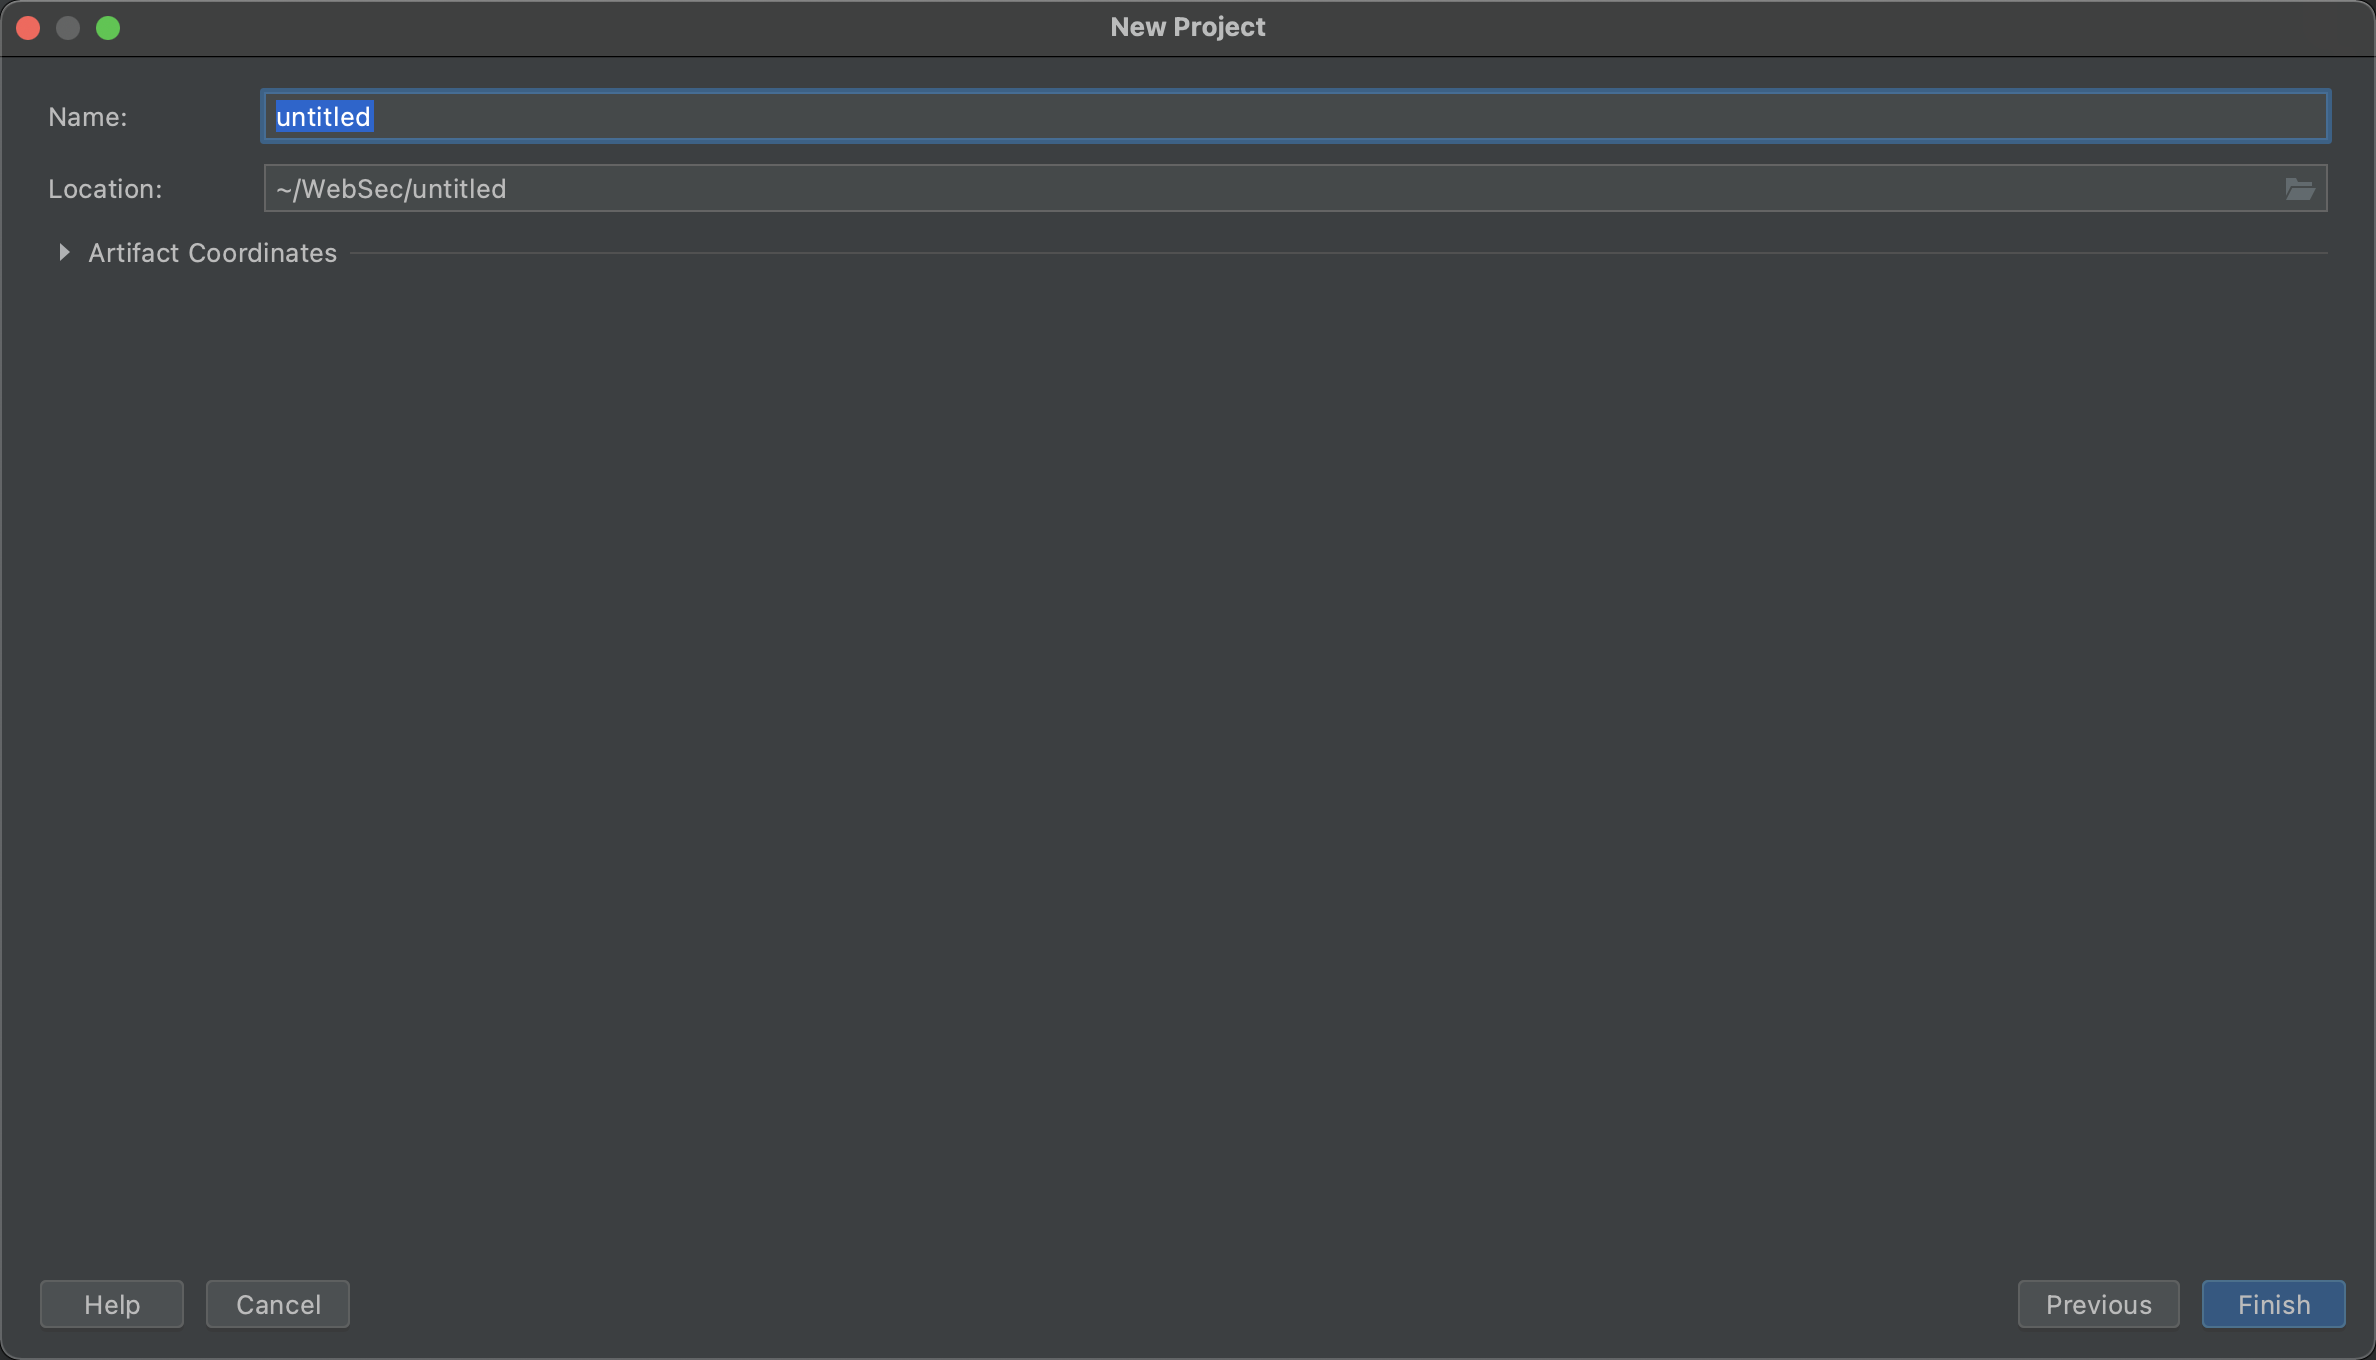Click the gray minimize window button
2376x1360 pixels.
pos(68,28)
